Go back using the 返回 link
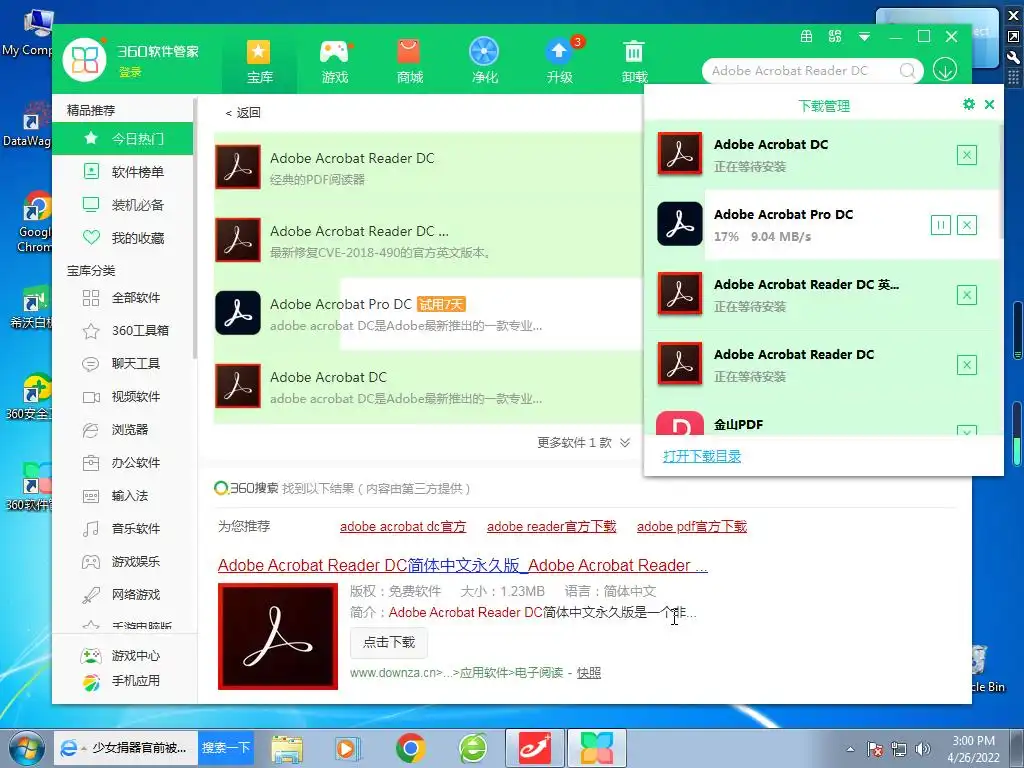 (x=243, y=113)
